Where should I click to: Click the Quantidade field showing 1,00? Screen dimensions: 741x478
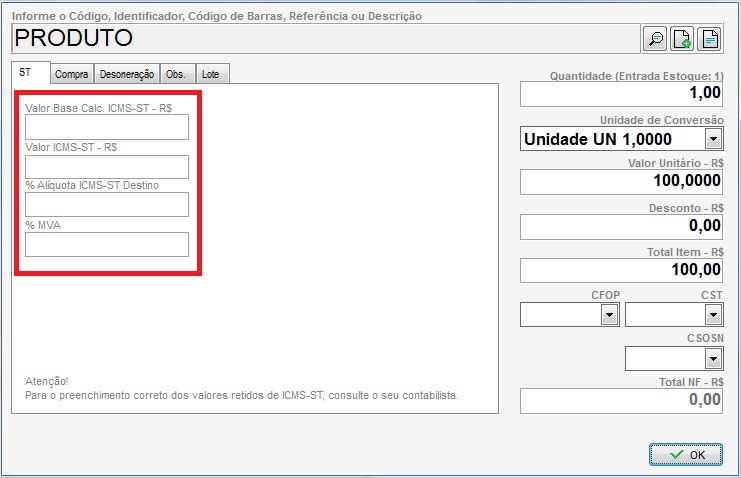(x=621, y=94)
